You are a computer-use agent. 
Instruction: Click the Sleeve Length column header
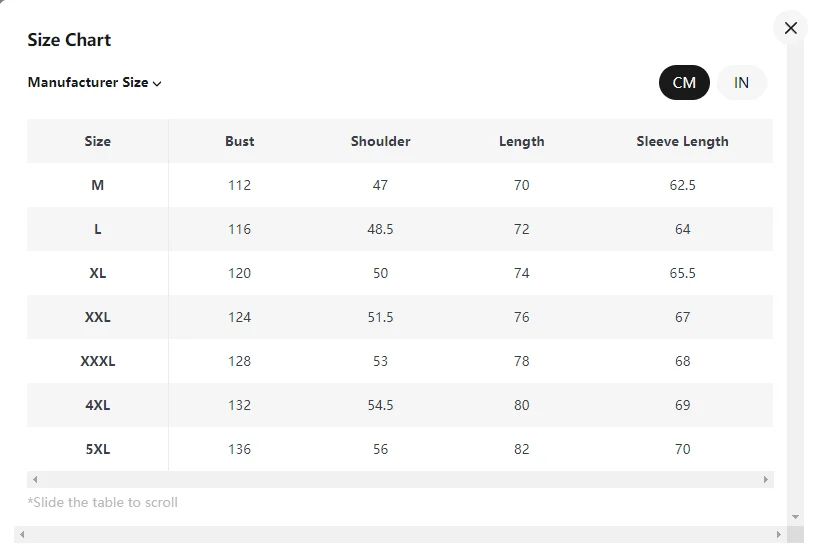(x=682, y=142)
